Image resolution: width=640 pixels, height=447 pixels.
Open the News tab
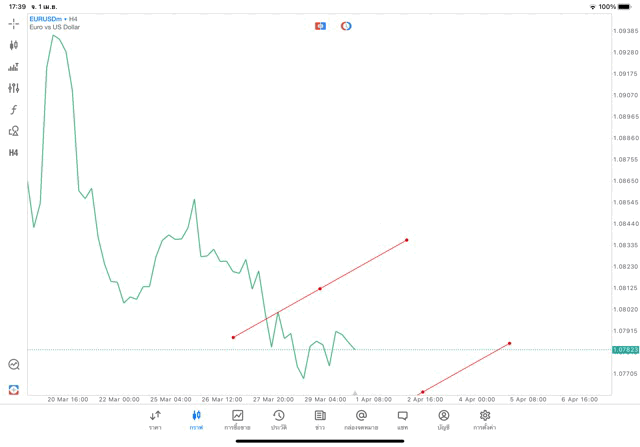pos(320,419)
